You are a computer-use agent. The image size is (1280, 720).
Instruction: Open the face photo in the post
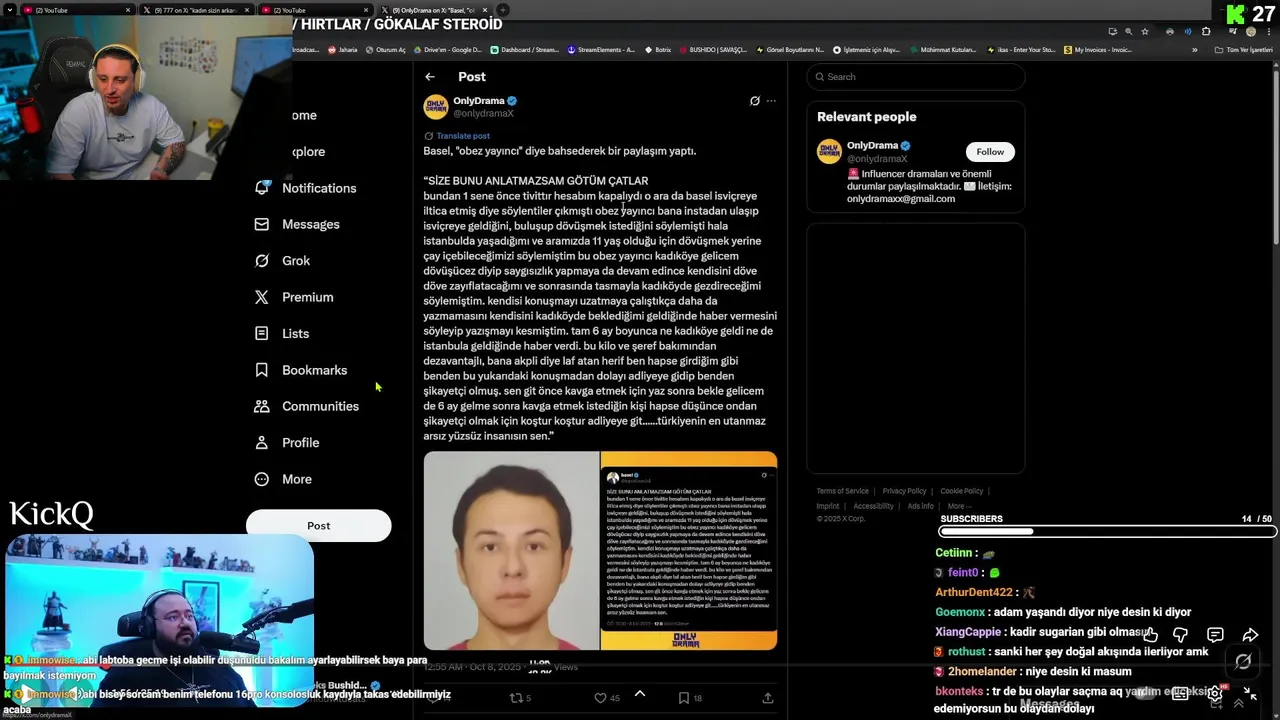511,551
